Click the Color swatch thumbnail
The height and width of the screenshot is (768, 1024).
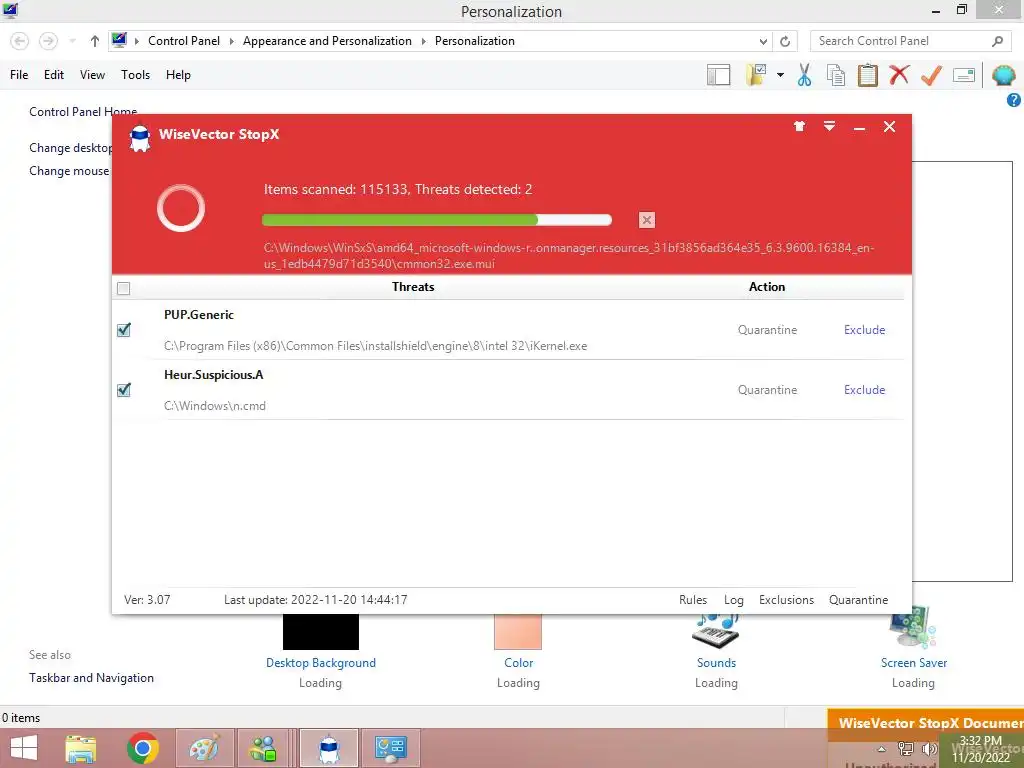[x=518, y=632]
